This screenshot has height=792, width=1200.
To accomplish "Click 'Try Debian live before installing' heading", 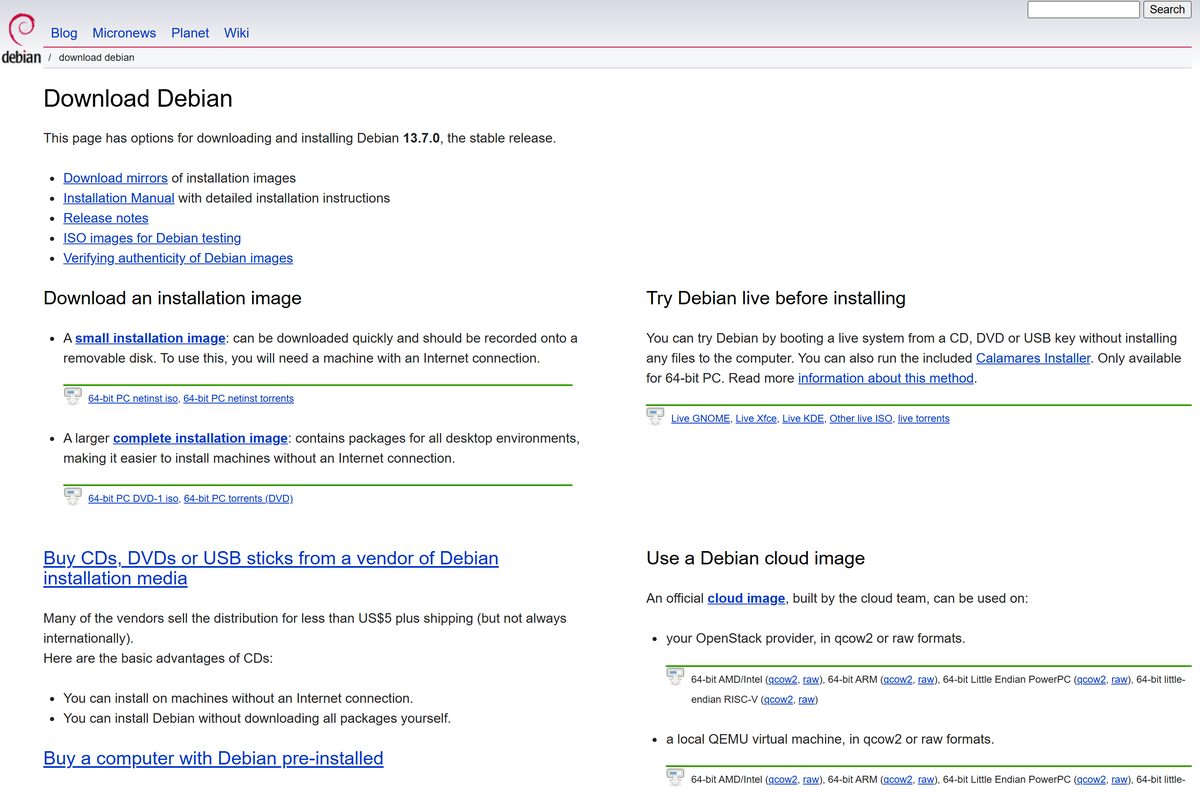I will pyautogui.click(x=776, y=298).
